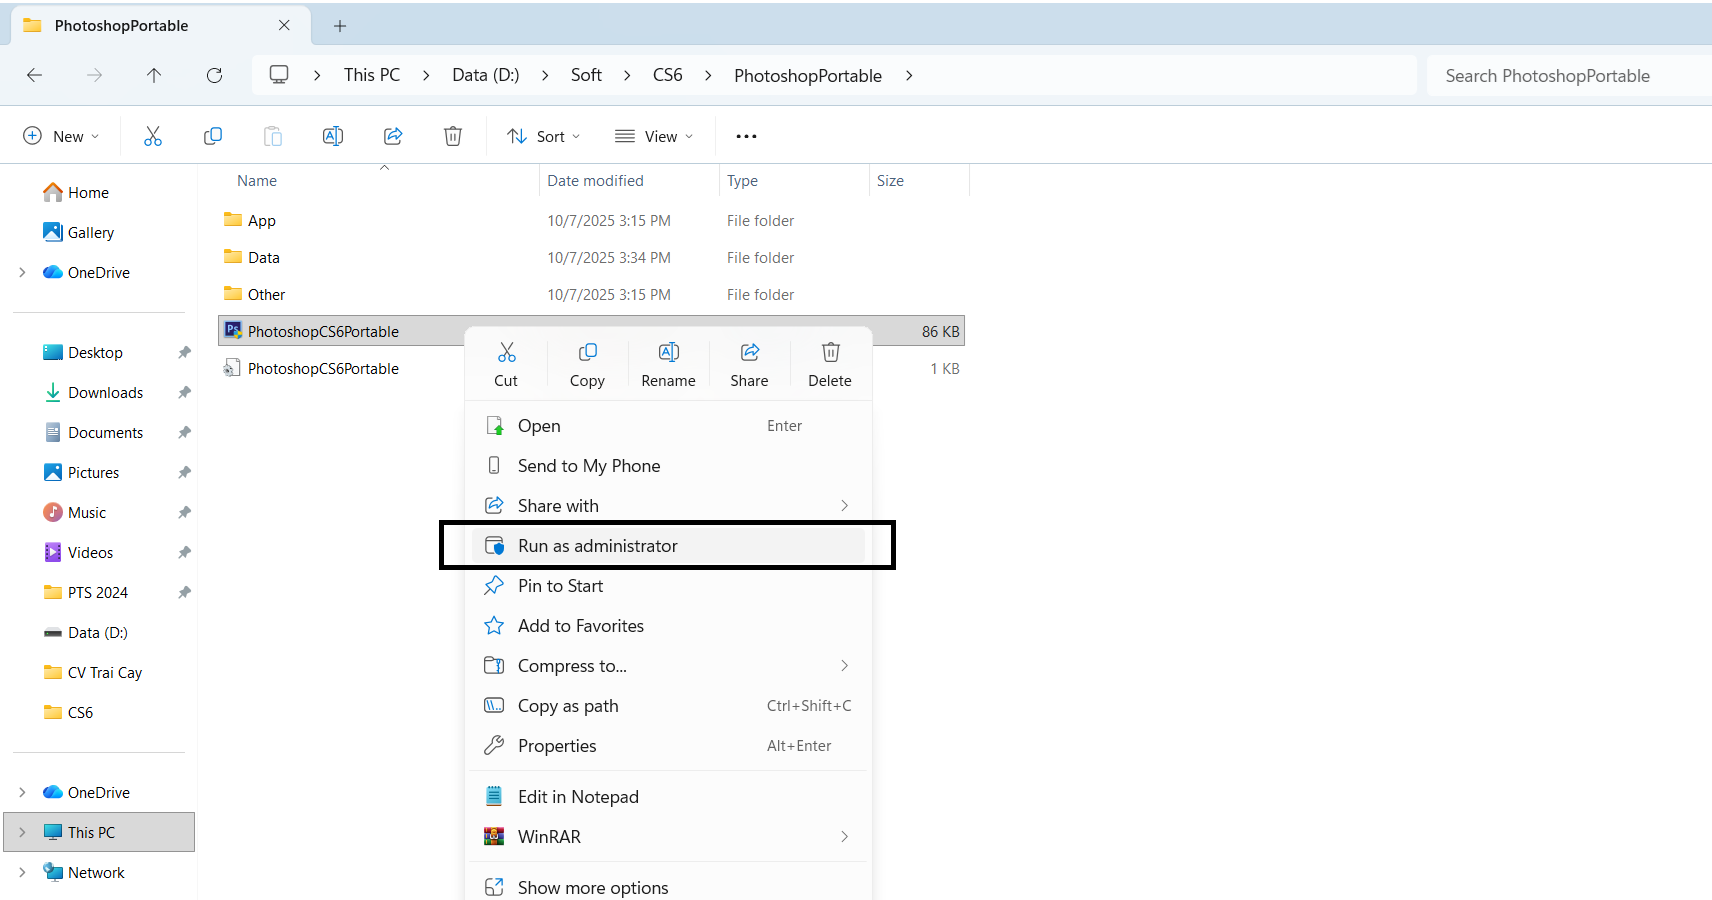Click the Cut icon in context menu
The image size is (1712, 900).
point(506,364)
